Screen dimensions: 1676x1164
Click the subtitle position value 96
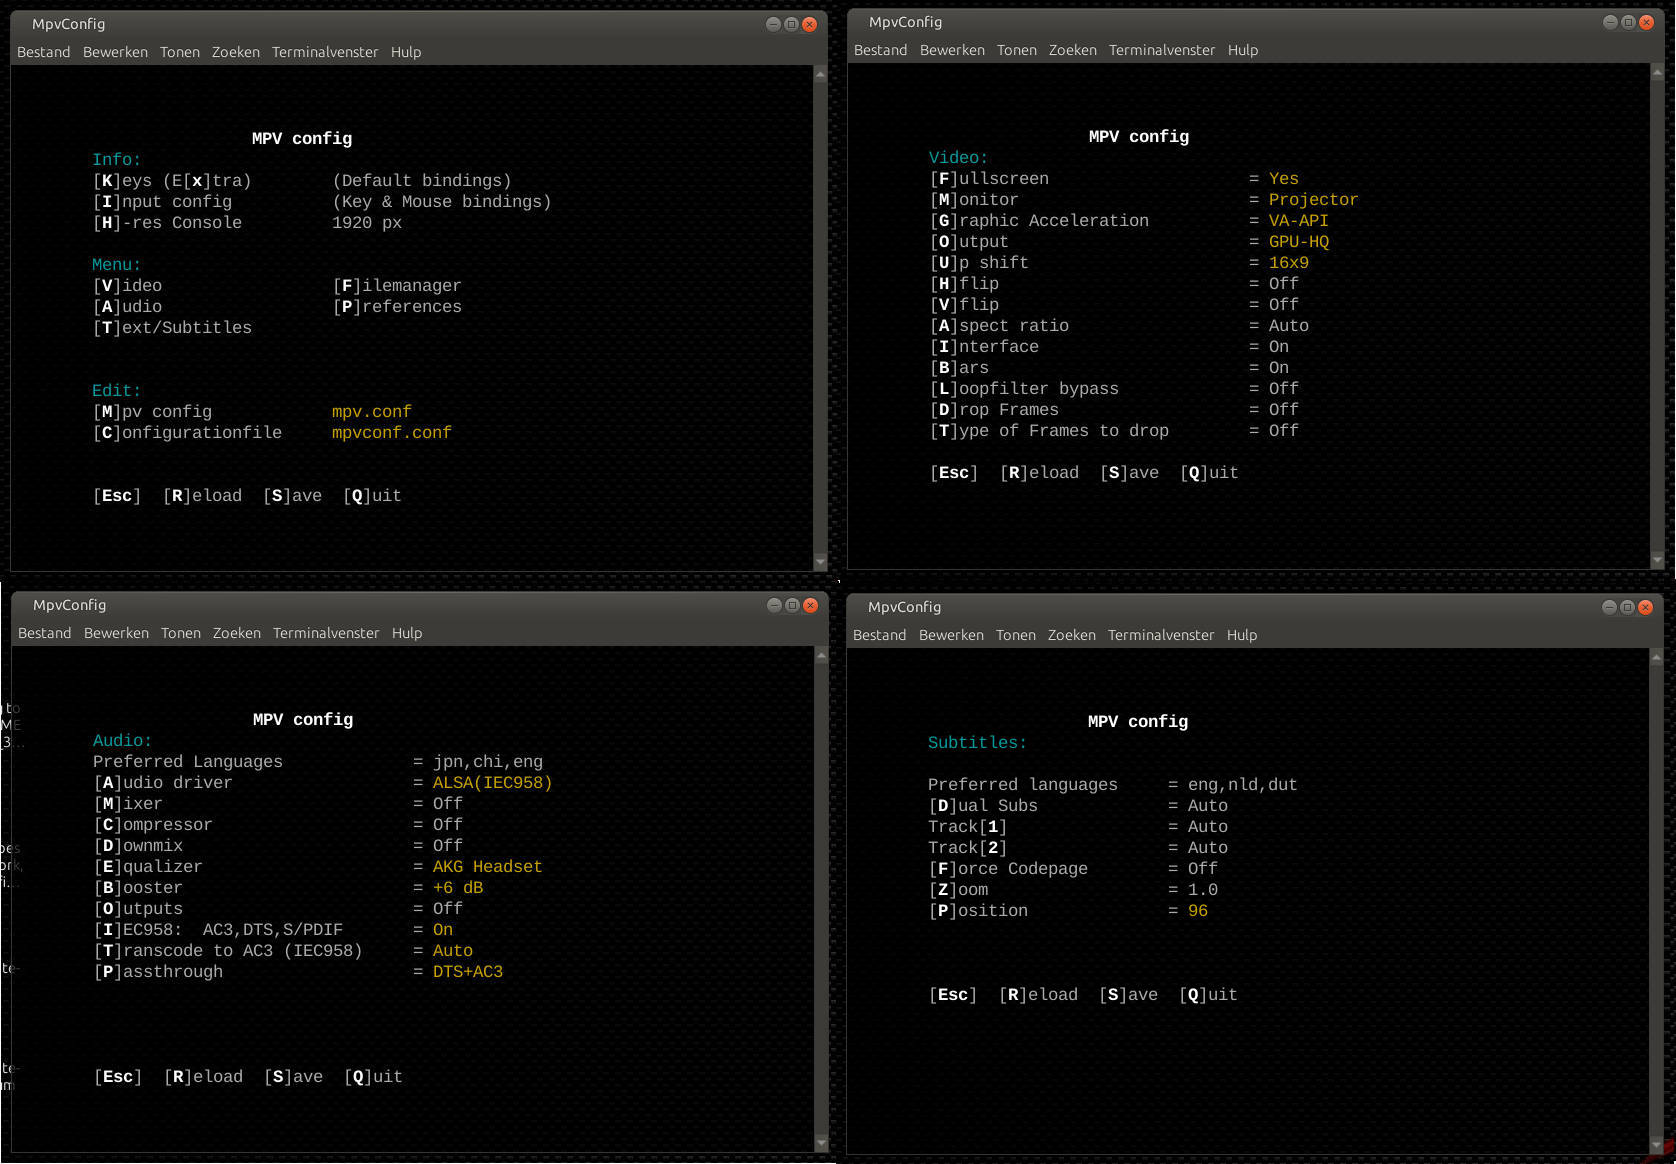click(x=1198, y=911)
